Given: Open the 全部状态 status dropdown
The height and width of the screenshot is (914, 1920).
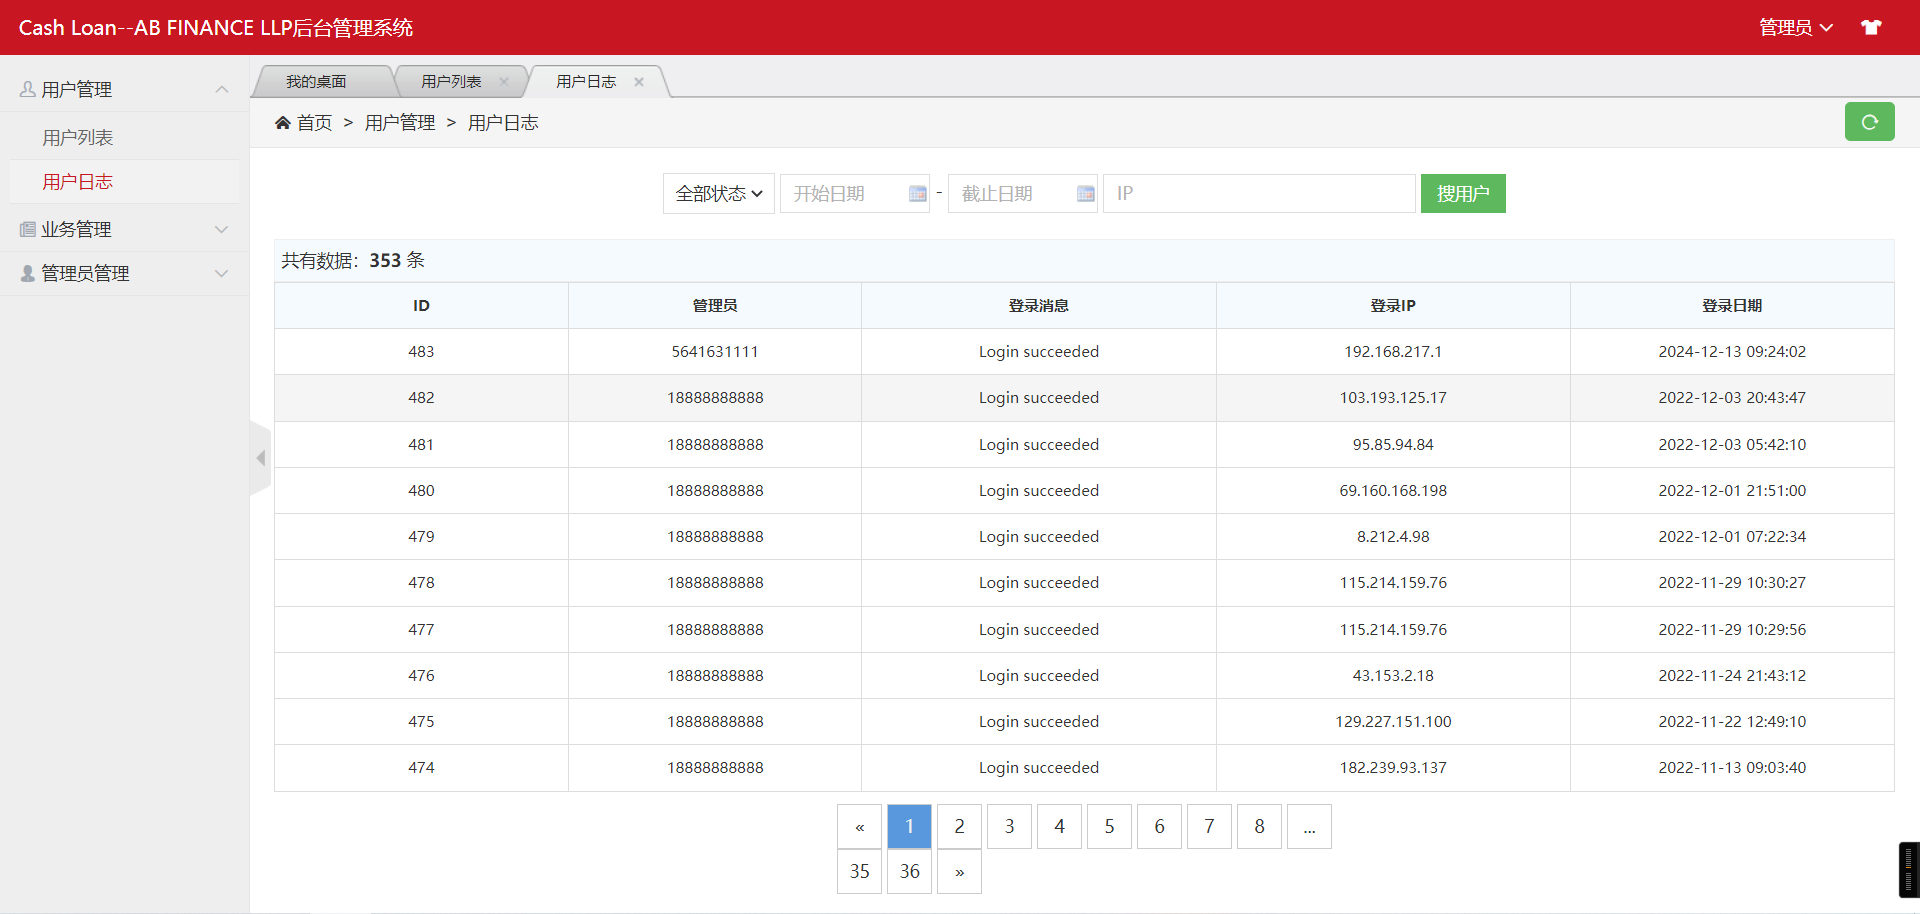Looking at the screenshot, I should point(718,194).
